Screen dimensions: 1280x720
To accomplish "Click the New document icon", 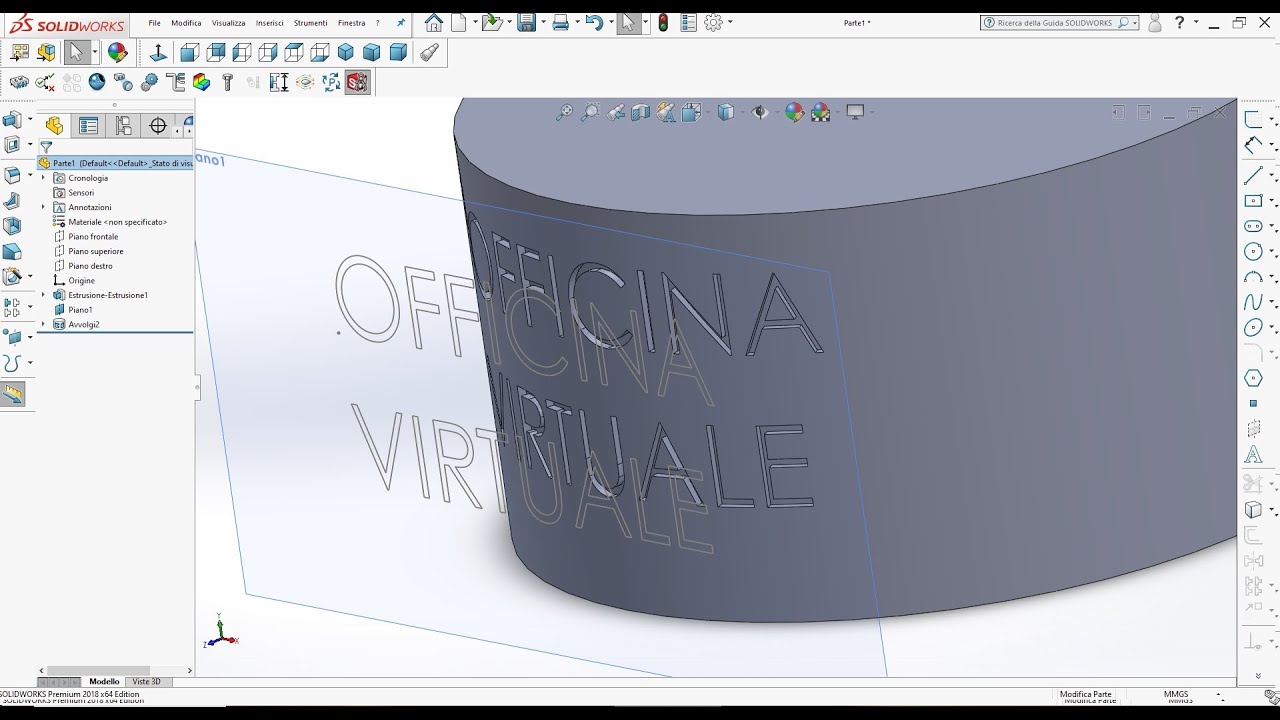I will [x=458, y=22].
